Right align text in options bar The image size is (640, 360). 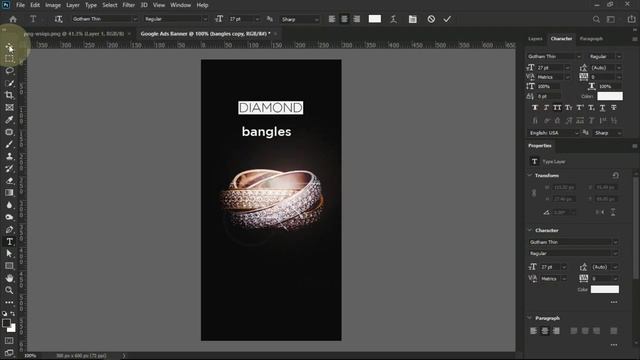[357, 19]
